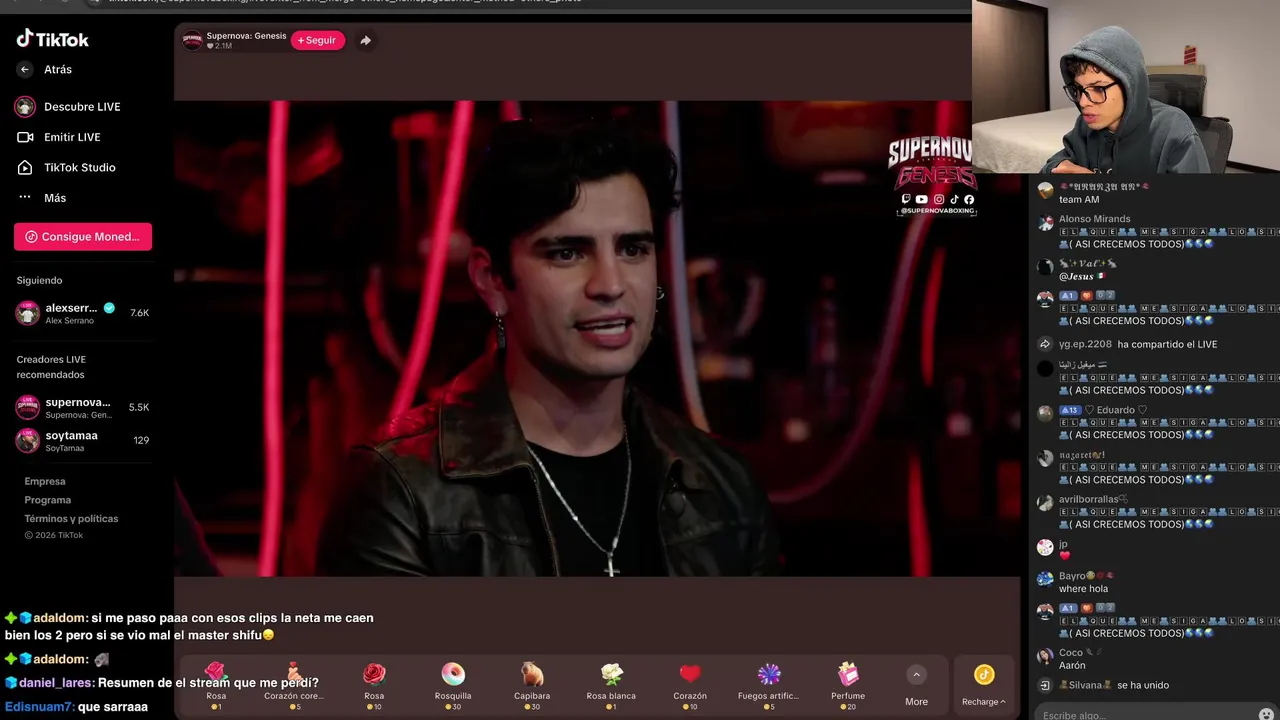Screen dimensions: 1280x720
Task: Expand More gifts
Action: point(917,685)
